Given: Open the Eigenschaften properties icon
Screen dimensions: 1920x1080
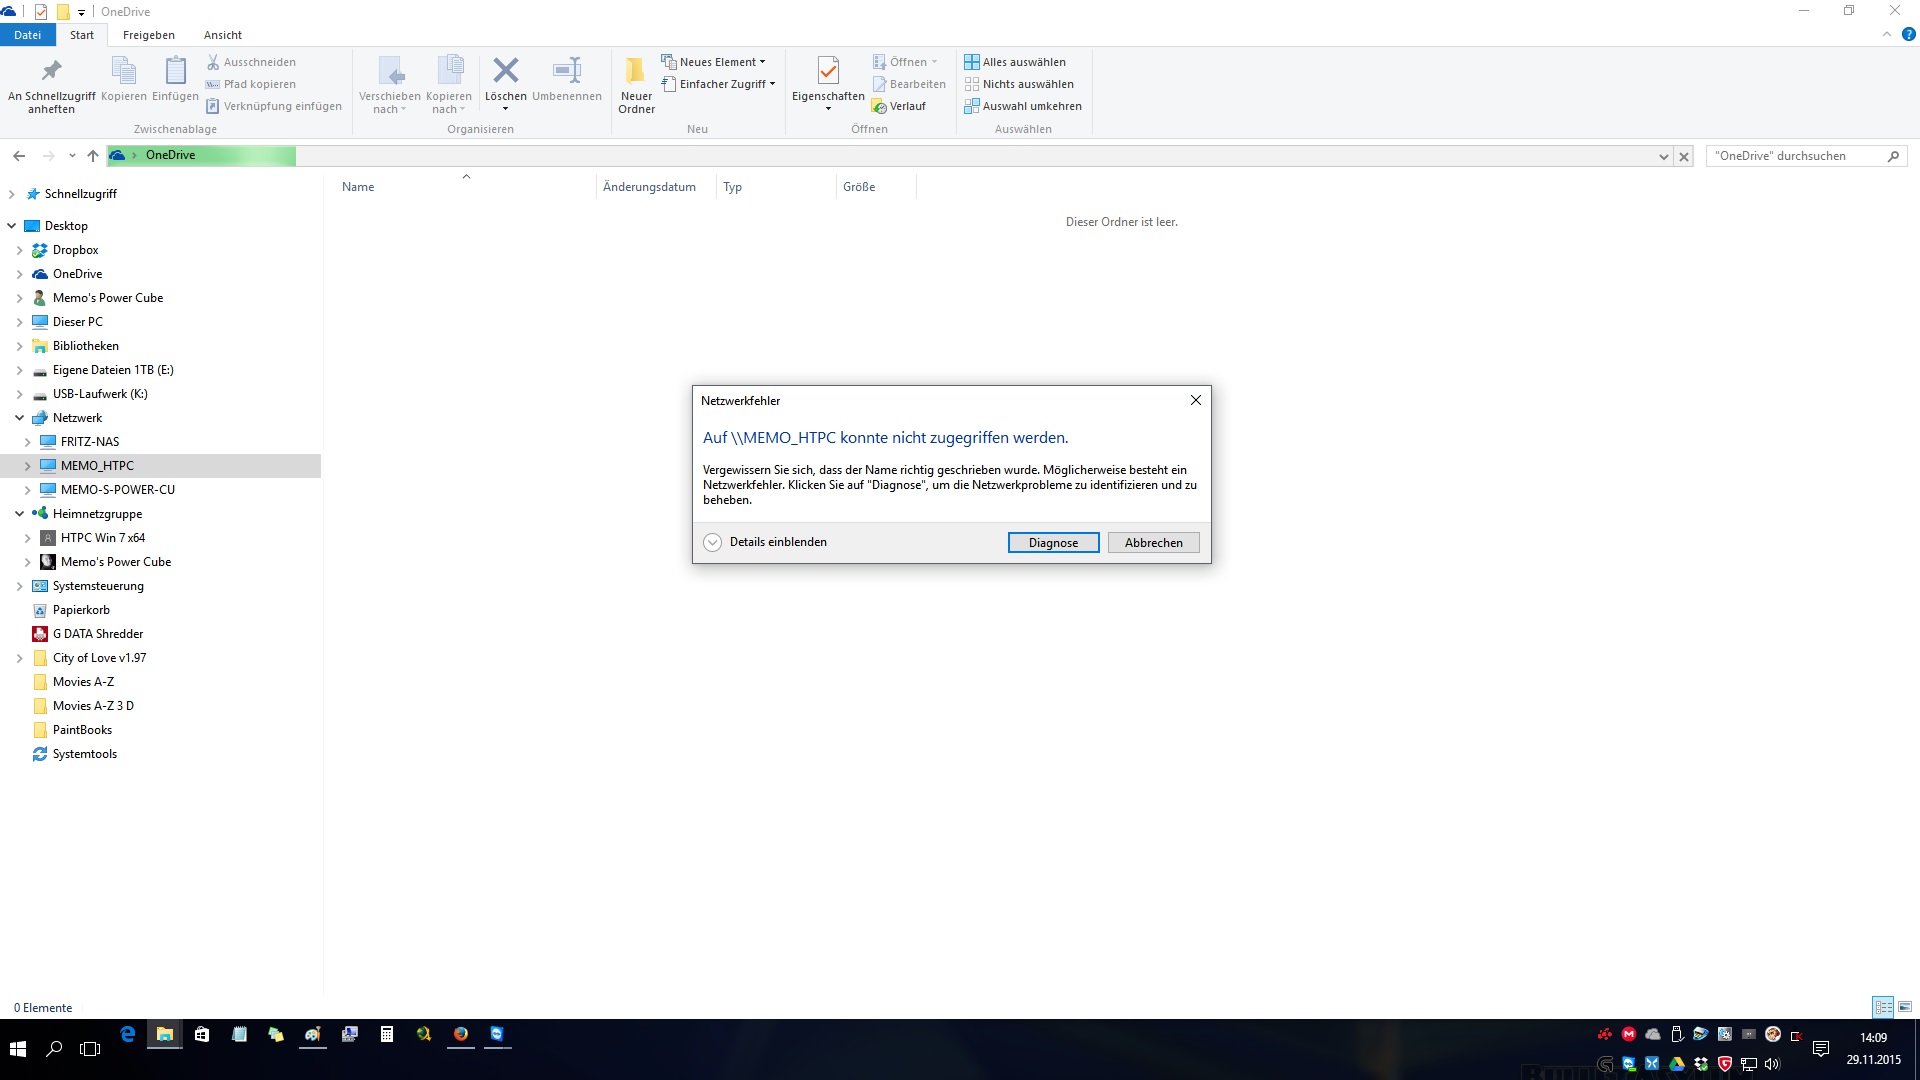Looking at the screenshot, I should 828,71.
